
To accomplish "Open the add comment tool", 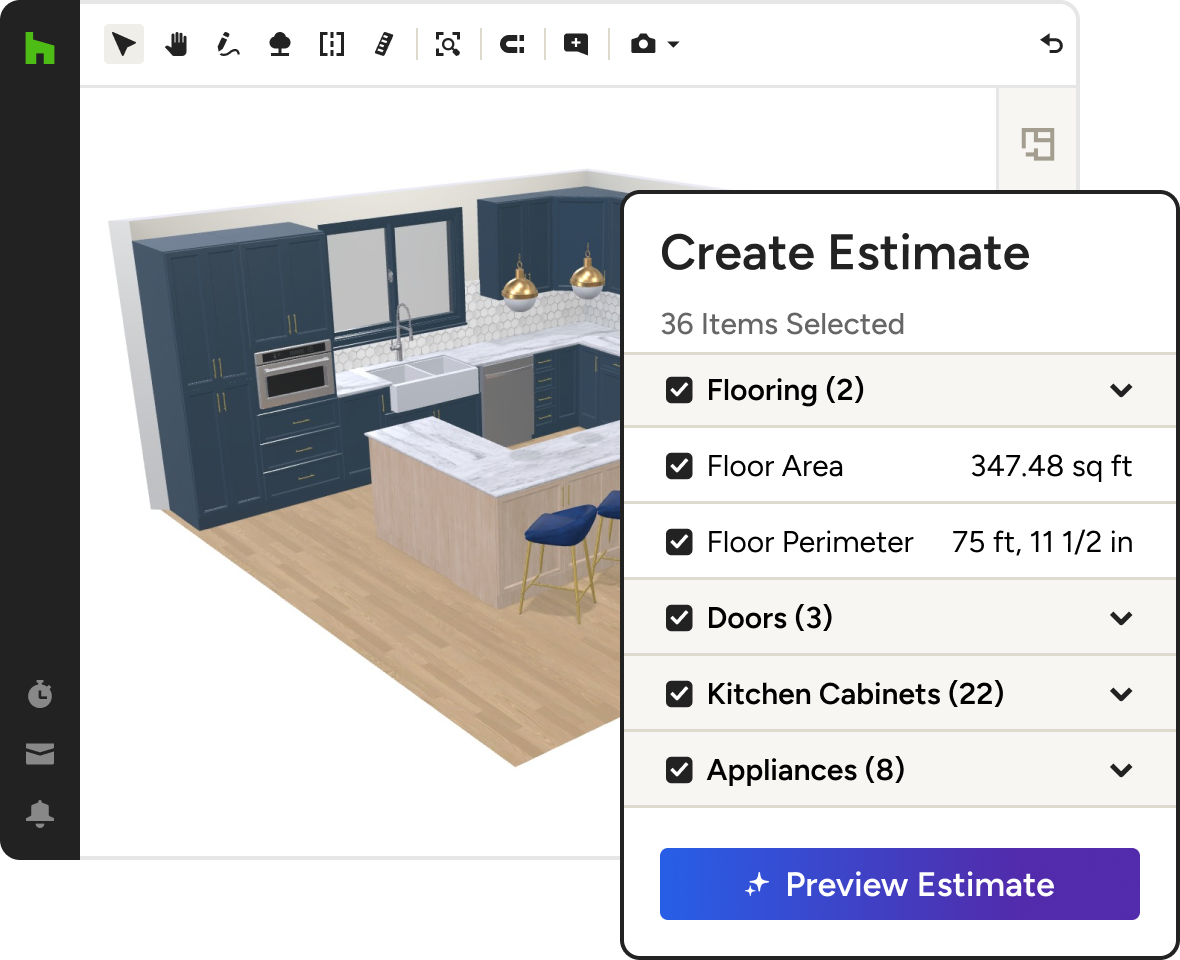I will pyautogui.click(x=575, y=44).
